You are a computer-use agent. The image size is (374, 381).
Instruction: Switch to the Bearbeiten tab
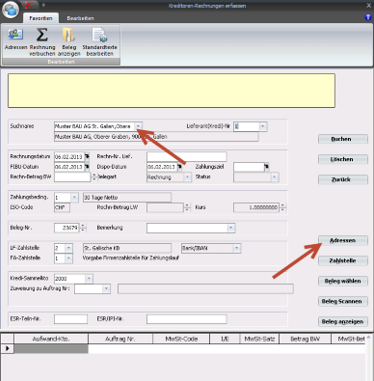coord(80,18)
